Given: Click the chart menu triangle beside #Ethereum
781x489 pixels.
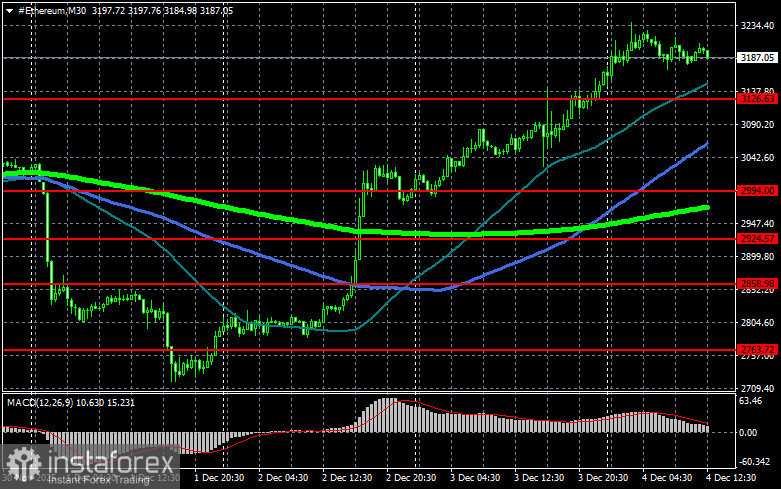Looking at the screenshot, I should point(9,10).
